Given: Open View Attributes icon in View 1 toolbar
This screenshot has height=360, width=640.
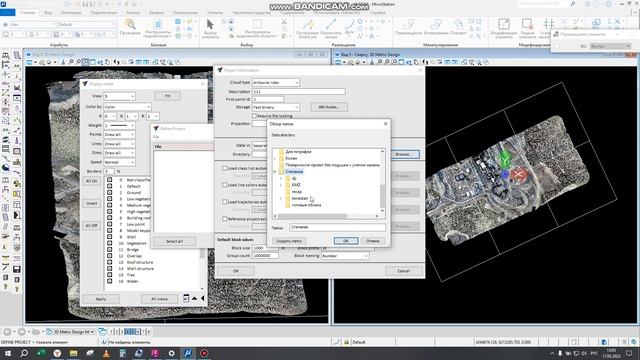Looking at the screenshot, I should 29,62.
